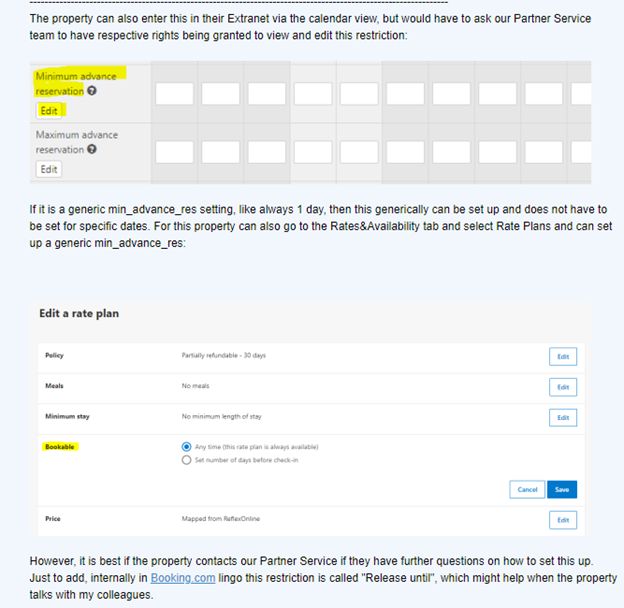Viewport: 624px width, 608px height.
Task: Click first Minimum advance reservation day cell
Action: (174, 94)
